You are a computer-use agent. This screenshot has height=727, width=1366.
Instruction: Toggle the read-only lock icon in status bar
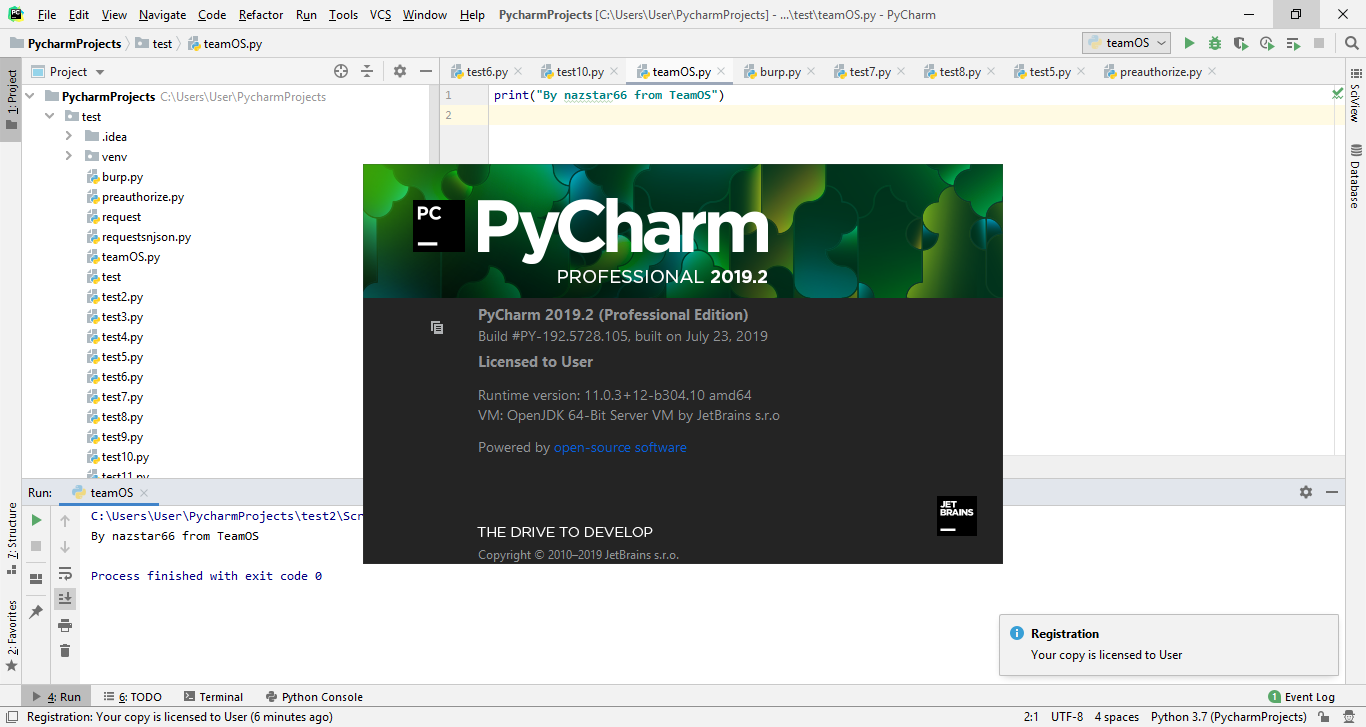point(1324,716)
